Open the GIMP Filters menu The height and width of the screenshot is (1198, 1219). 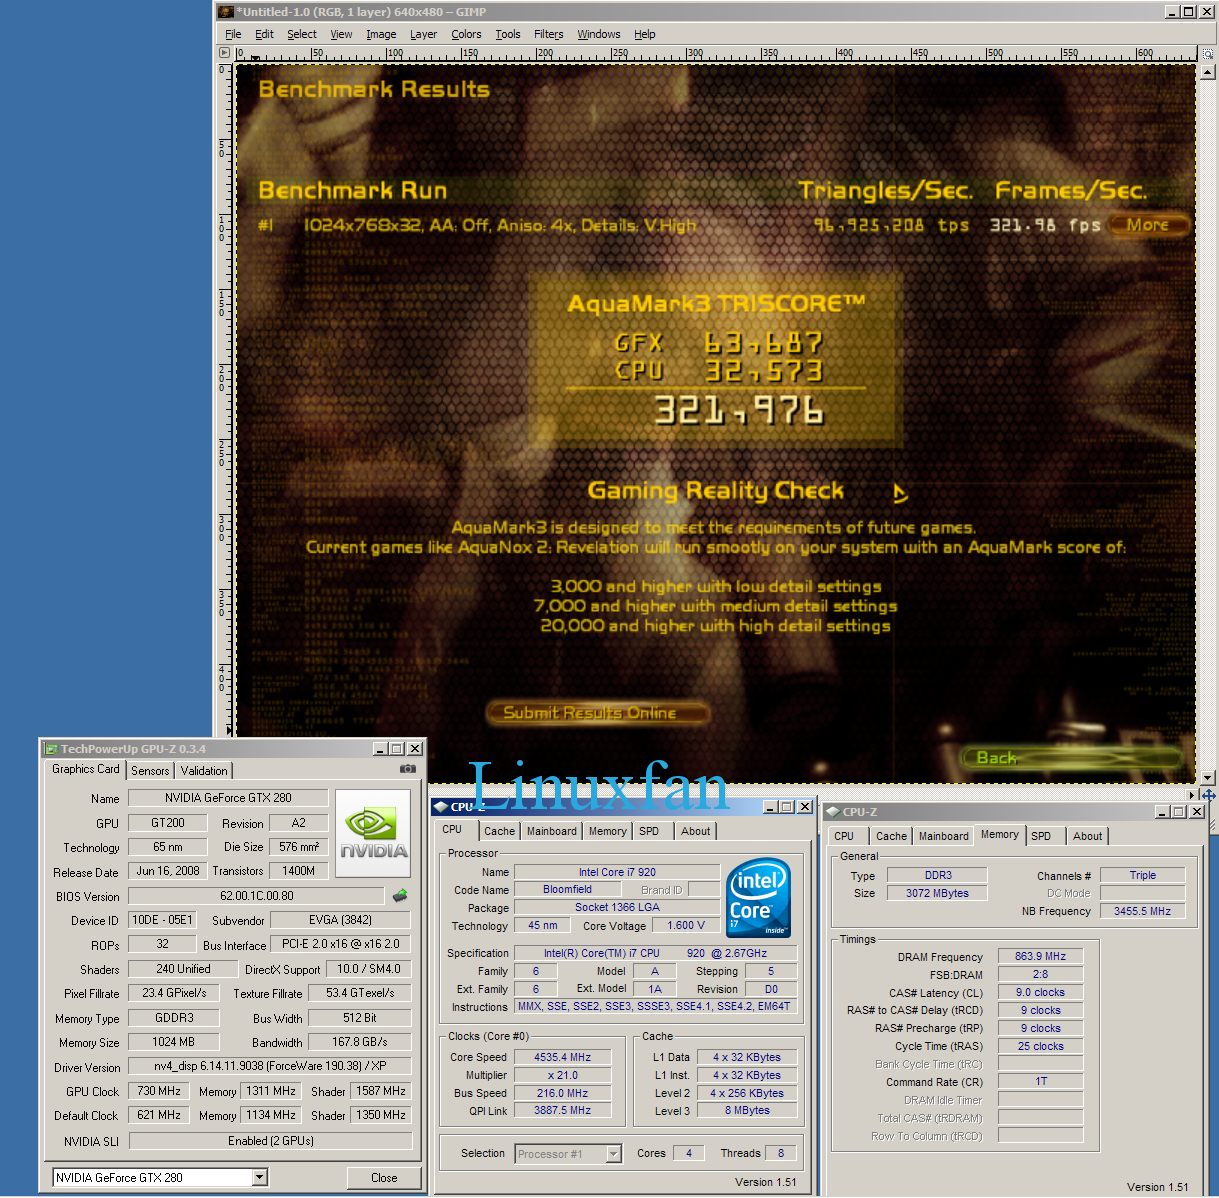point(548,34)
